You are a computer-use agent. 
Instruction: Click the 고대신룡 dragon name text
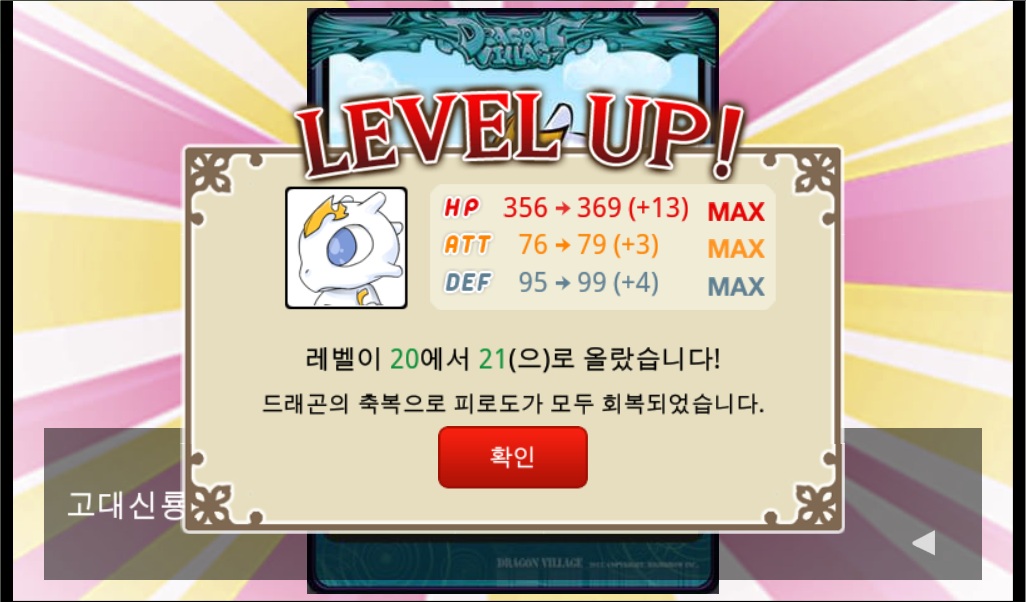[126, 505]
